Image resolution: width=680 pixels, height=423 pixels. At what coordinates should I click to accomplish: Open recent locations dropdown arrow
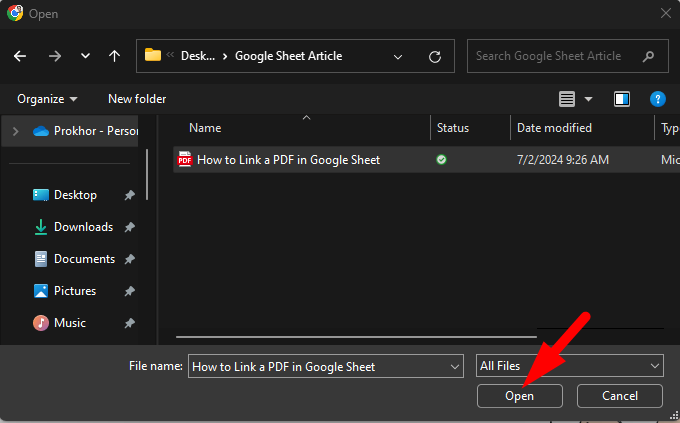point(85,56)
